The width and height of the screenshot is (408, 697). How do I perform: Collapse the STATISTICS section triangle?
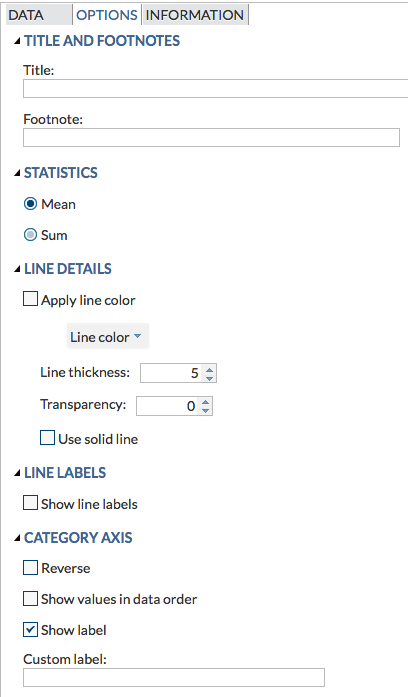(17, 173)
